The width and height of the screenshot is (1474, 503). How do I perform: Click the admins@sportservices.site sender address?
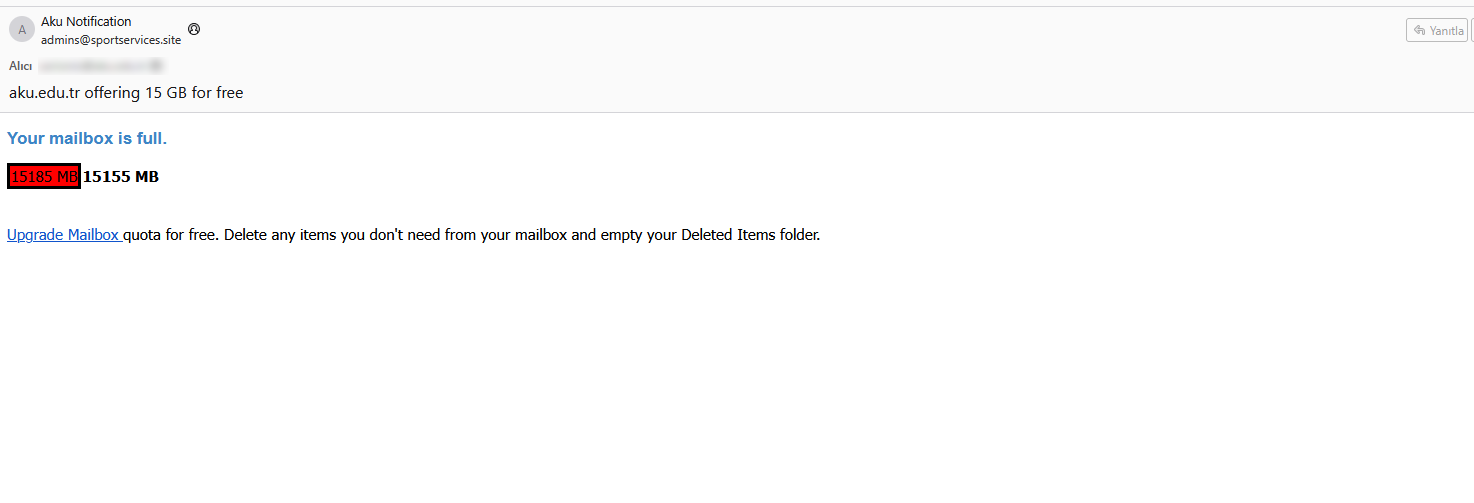111,40
